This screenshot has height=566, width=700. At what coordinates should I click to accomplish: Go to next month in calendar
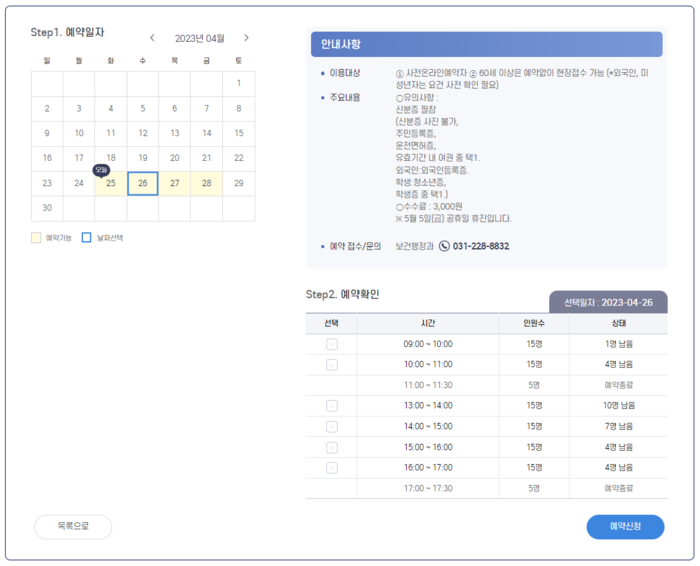point(246,38)
